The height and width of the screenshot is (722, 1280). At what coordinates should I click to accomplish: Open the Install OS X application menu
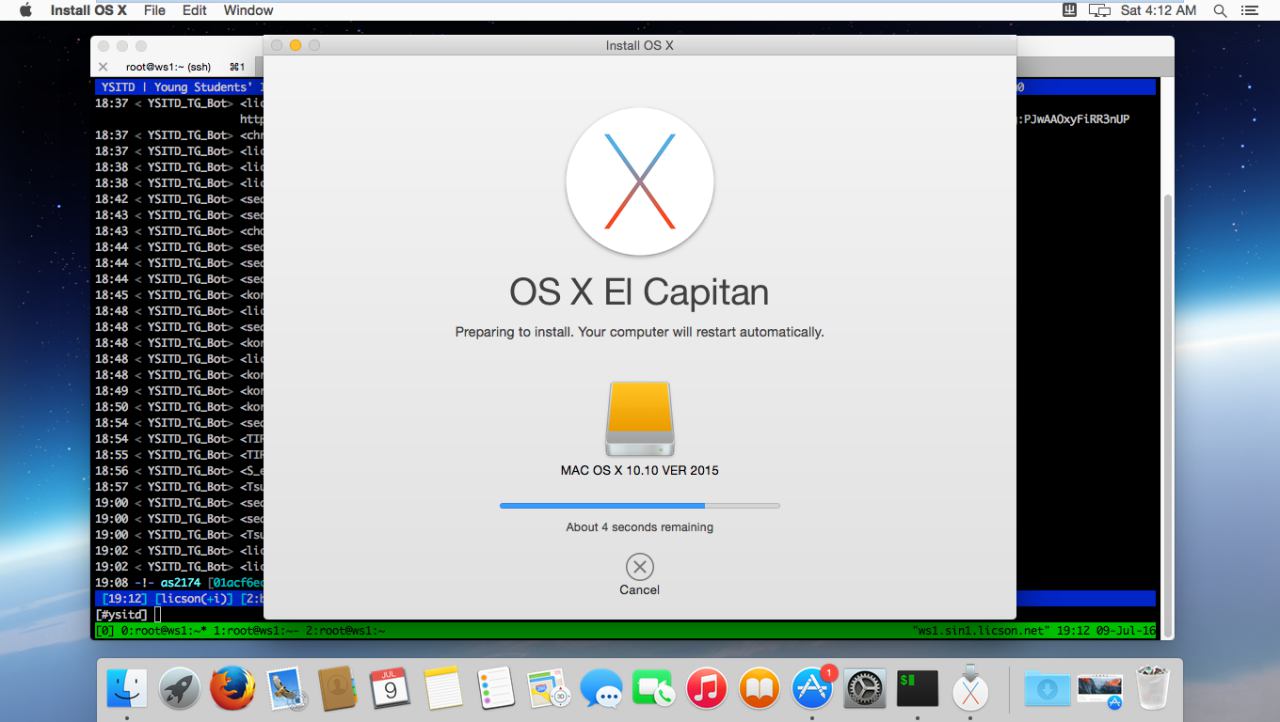point(88,10)
